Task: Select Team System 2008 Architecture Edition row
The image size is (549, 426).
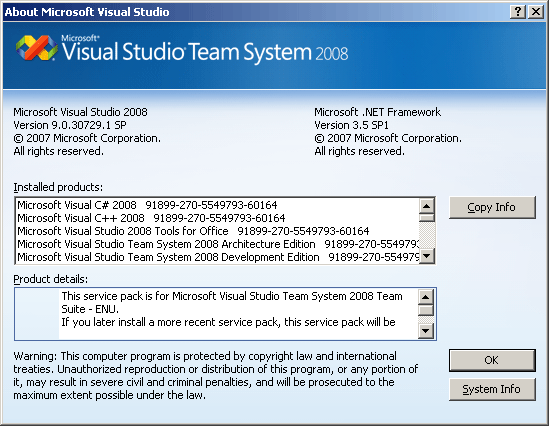Action: tap(218, 244)
